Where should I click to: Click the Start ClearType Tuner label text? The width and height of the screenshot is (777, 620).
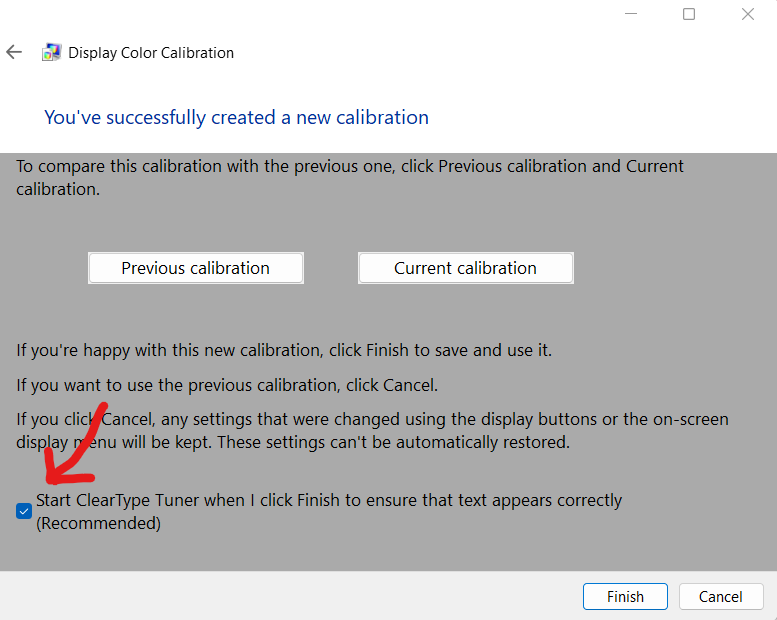(x=328, y=500)
